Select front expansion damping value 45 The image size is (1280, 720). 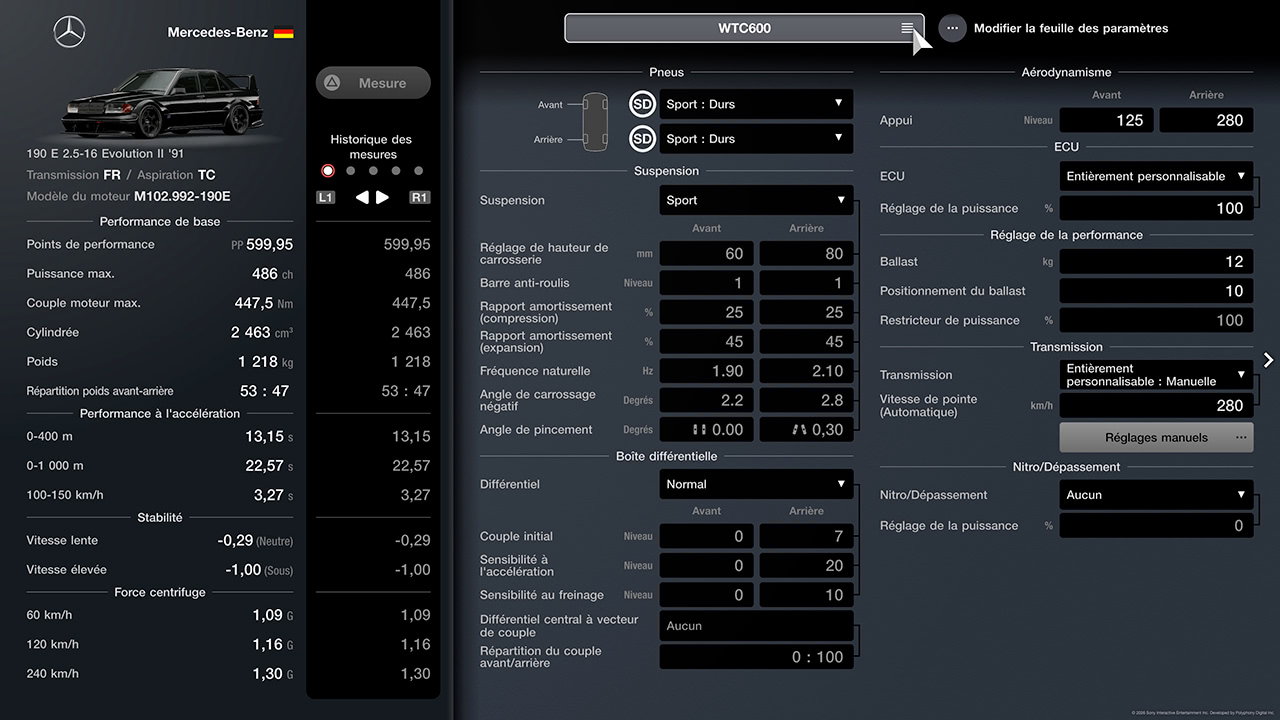(707, 342)
